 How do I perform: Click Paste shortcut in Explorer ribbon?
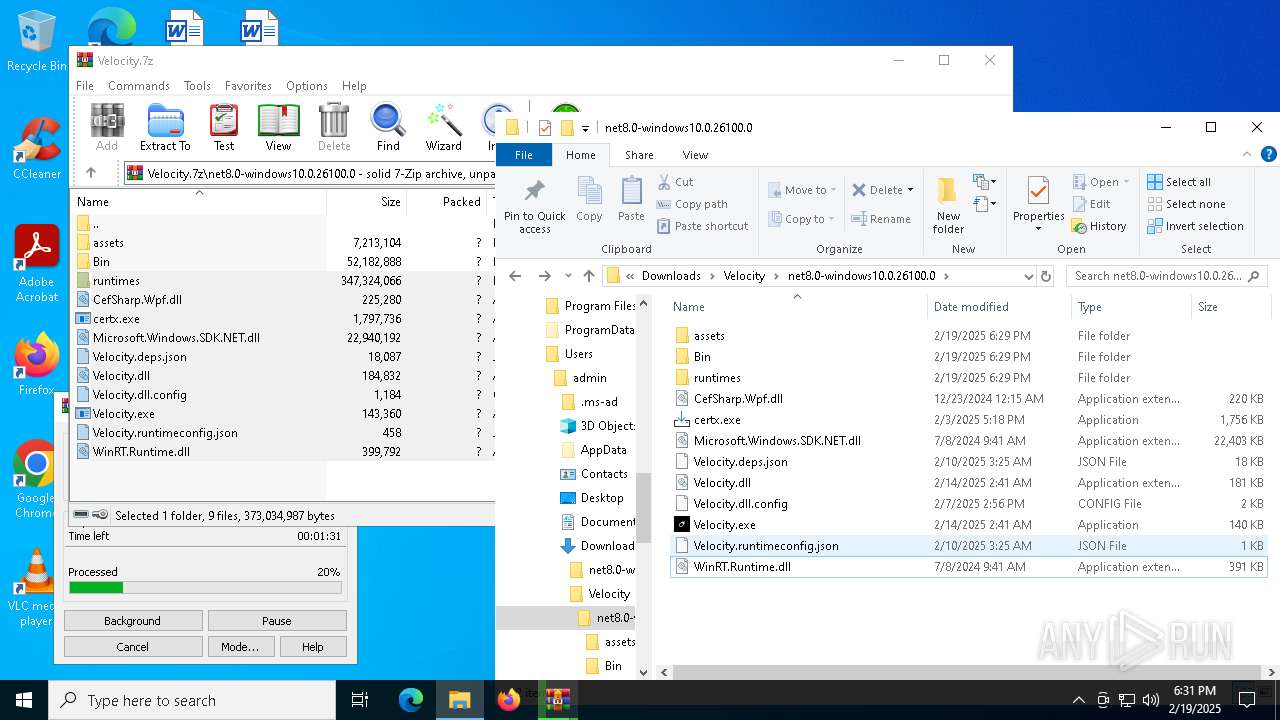pyautogui.click(x=702, y=226)
